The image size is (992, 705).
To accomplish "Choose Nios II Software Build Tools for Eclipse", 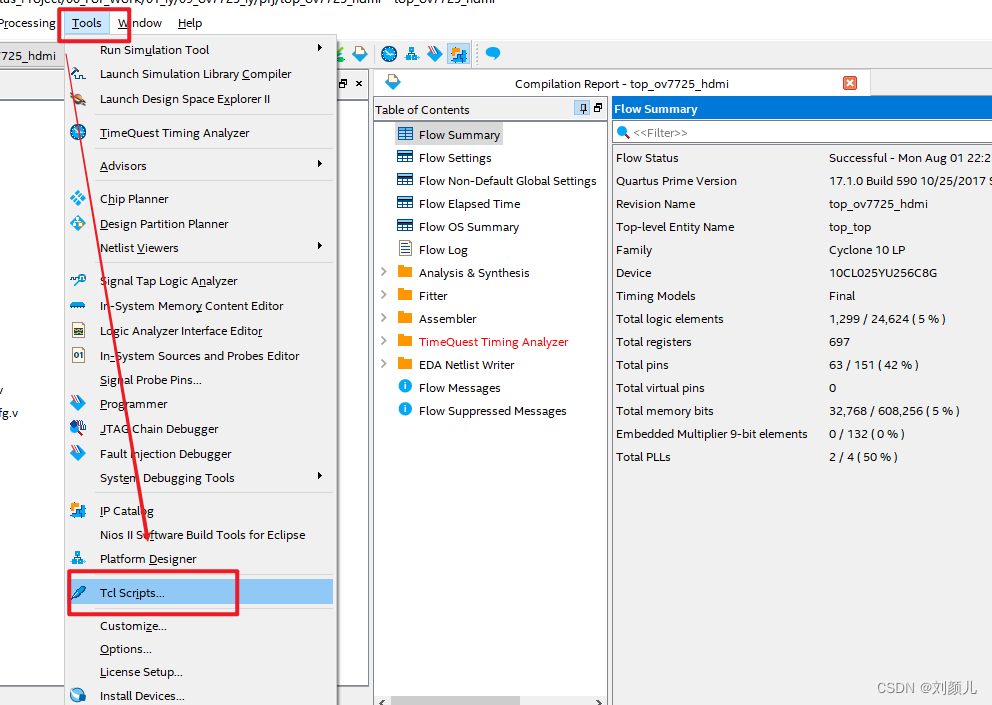I will click(x=202, y=535).
